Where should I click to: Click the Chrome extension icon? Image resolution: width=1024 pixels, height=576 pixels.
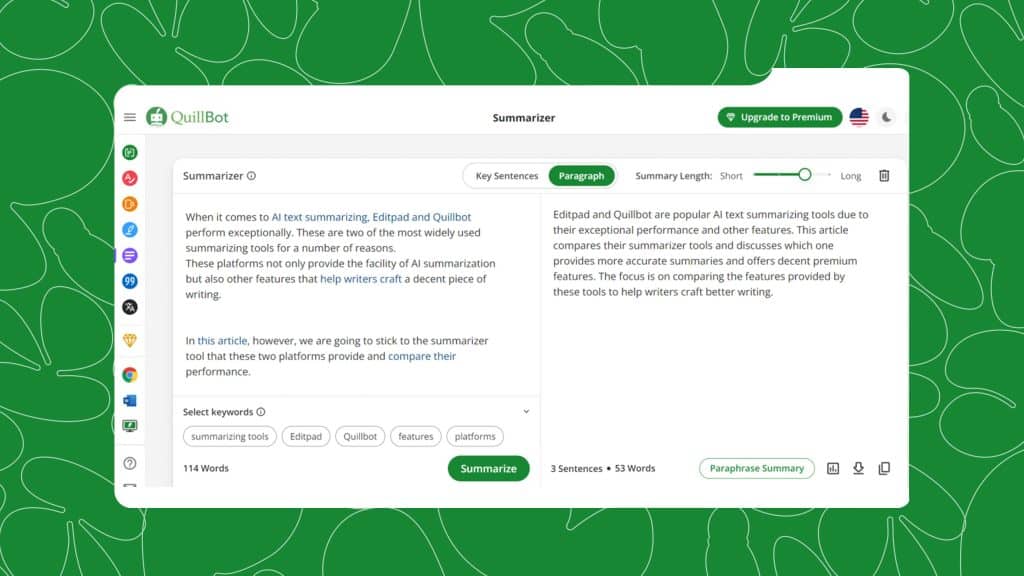tap(130, 375)
